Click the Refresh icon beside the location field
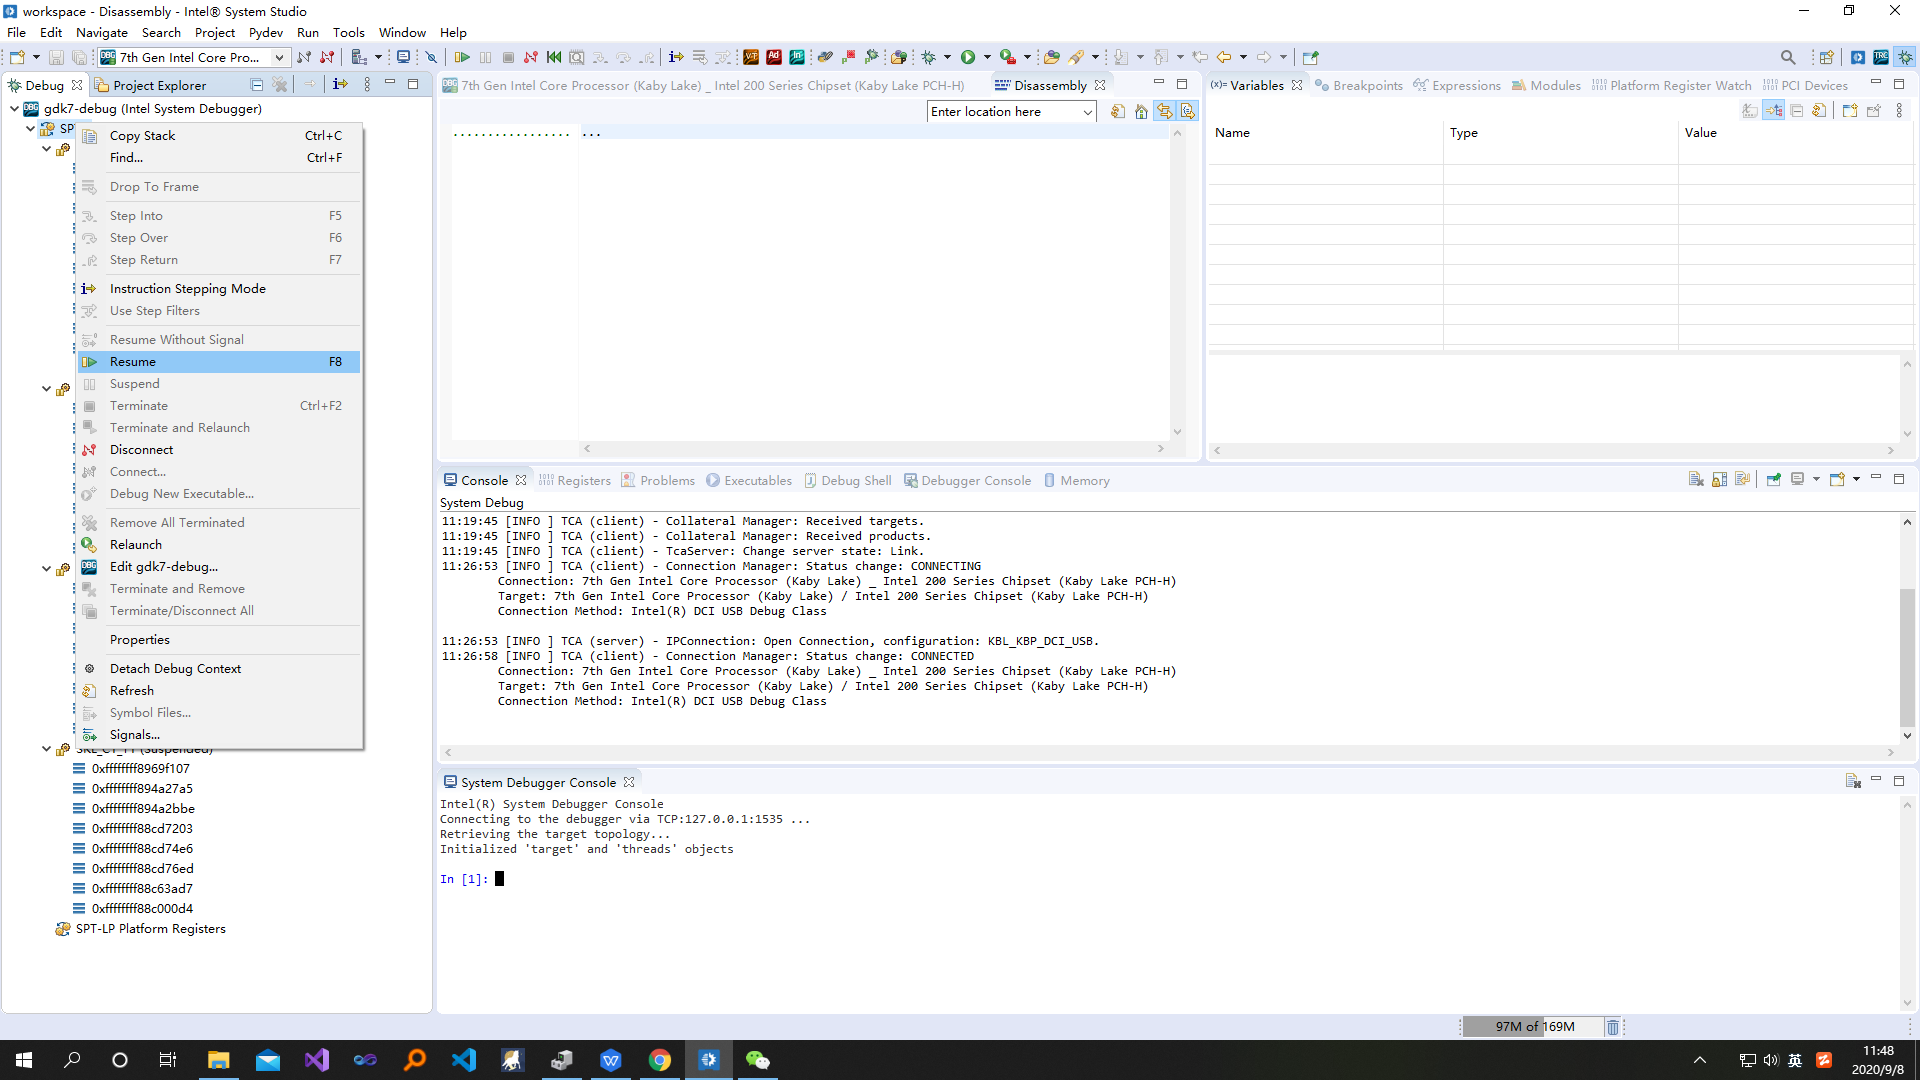1920x1080 pixels. (x=1118, y=111)
